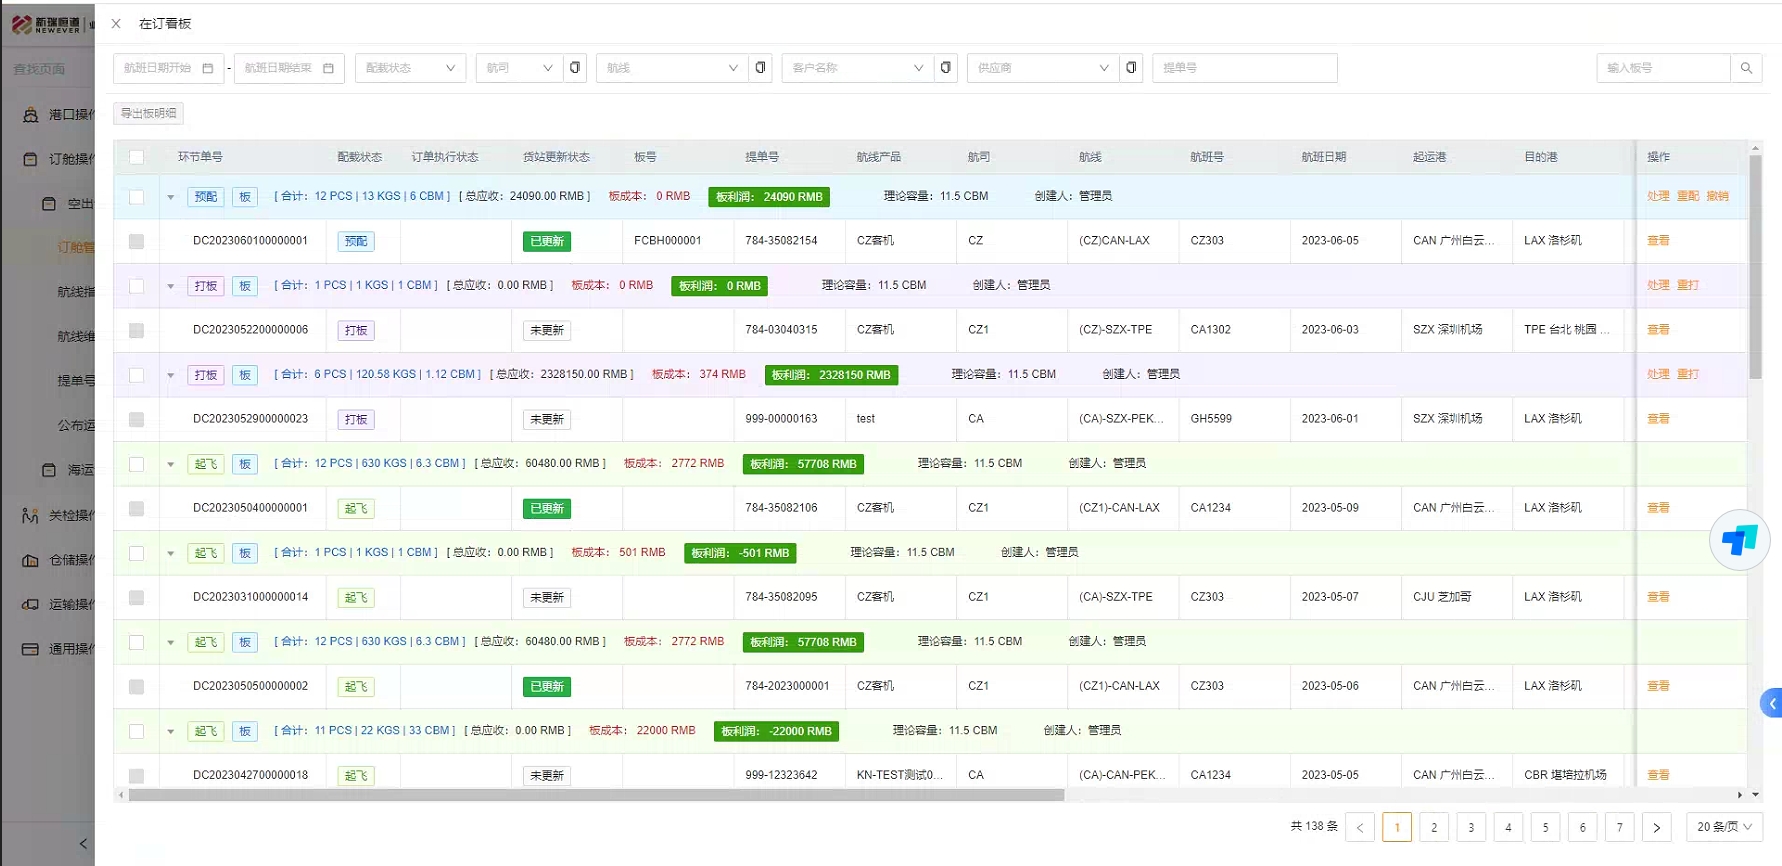1782x866 pixels.
Task: Check the box for the 预配 24090 RMB group
Action: tap(137, 197)
